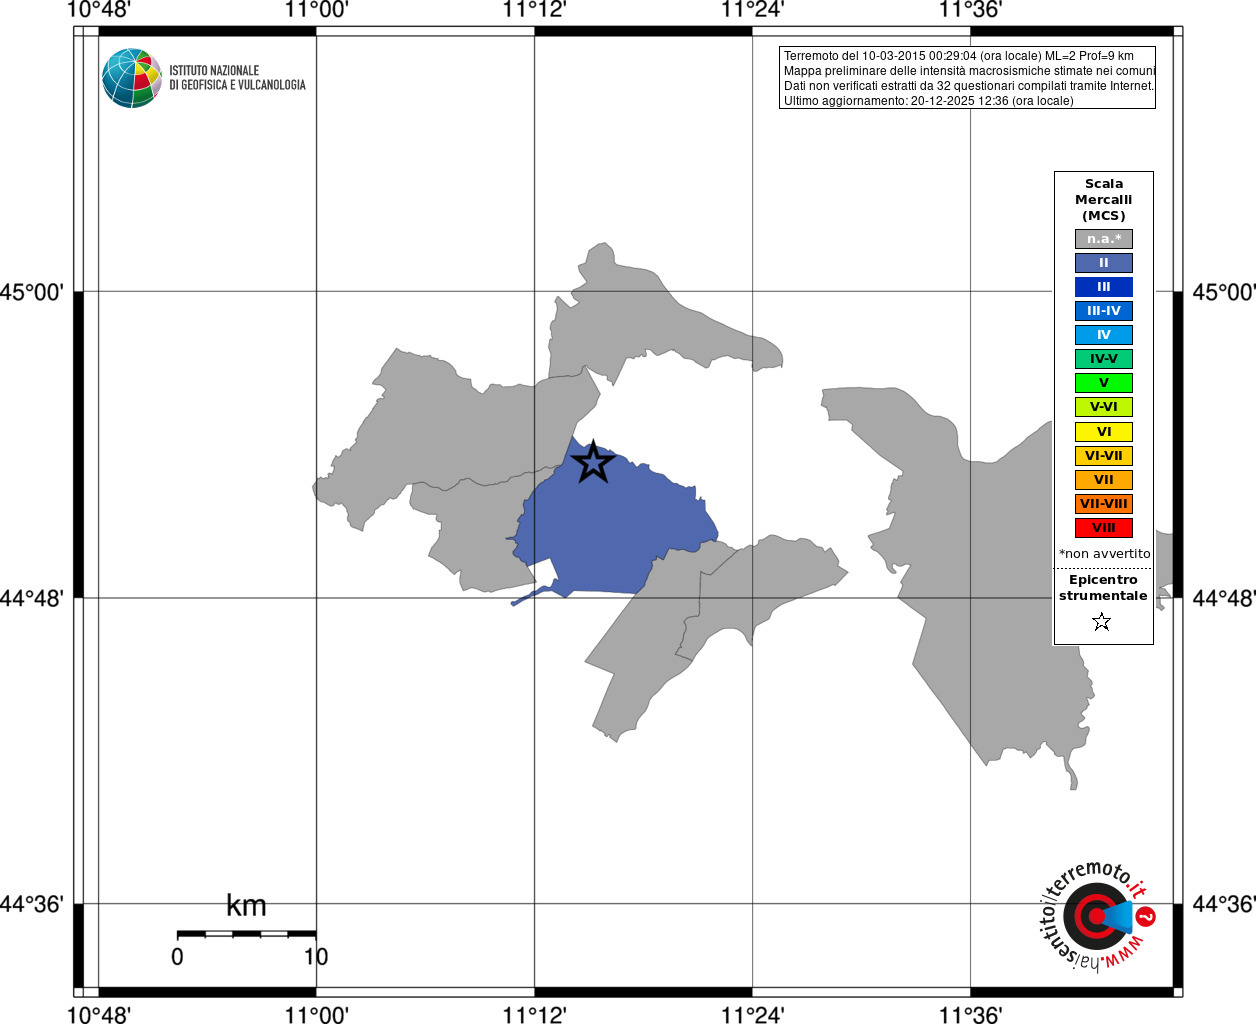Click the top axis label 11°12'
The width and height of the screenshot is (1256, 1024).
534,10
